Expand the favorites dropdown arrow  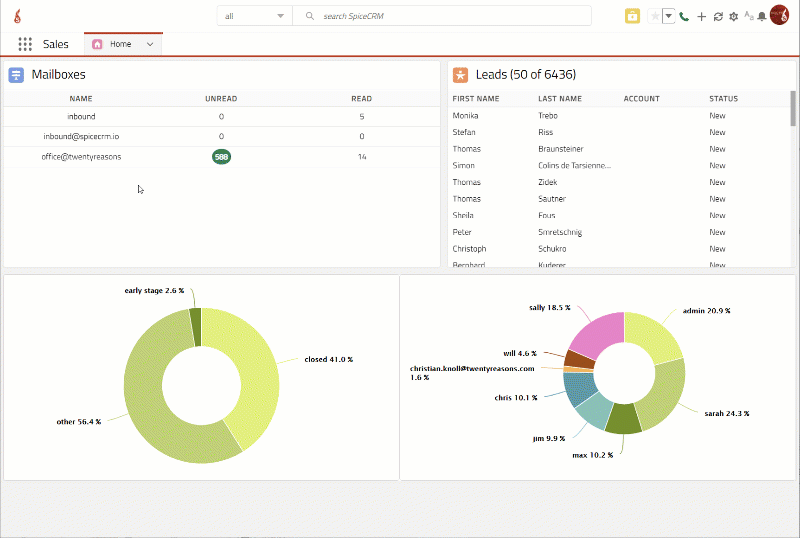668,16
